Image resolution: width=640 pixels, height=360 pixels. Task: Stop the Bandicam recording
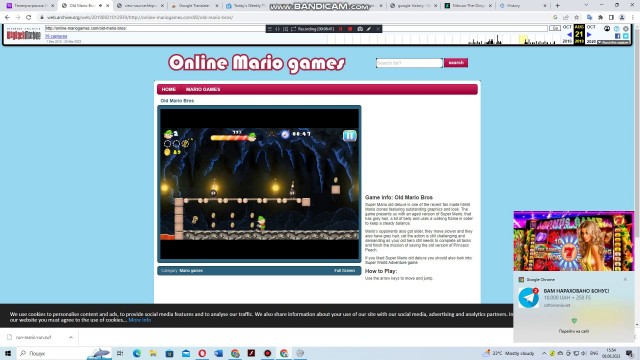(350, 29)
